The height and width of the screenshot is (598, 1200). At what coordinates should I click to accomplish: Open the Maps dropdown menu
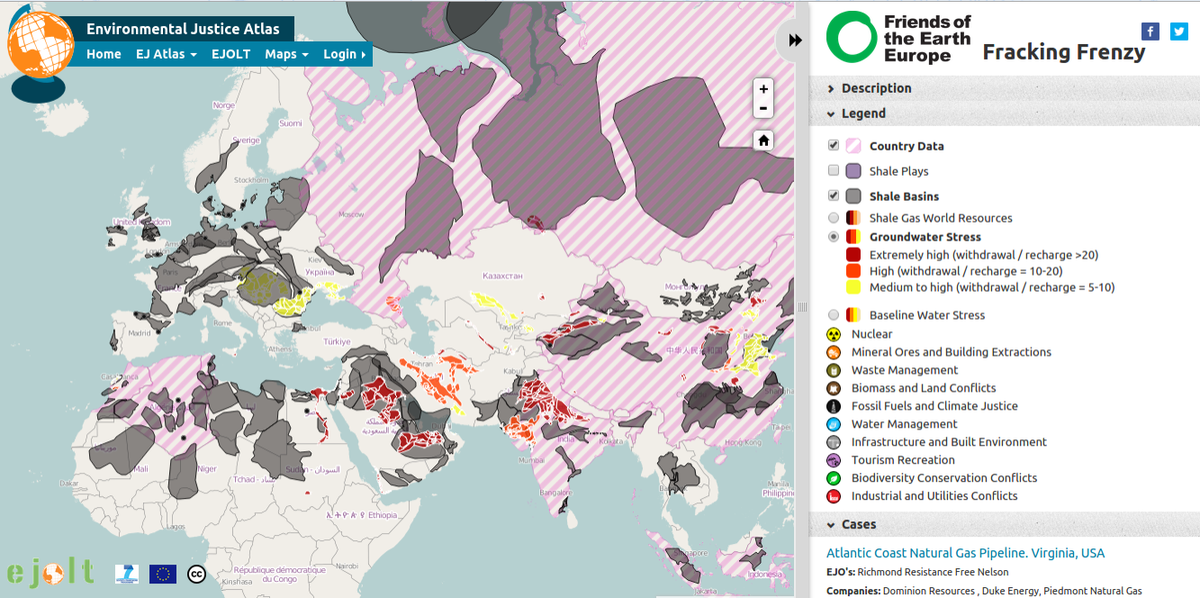(286, 54)
